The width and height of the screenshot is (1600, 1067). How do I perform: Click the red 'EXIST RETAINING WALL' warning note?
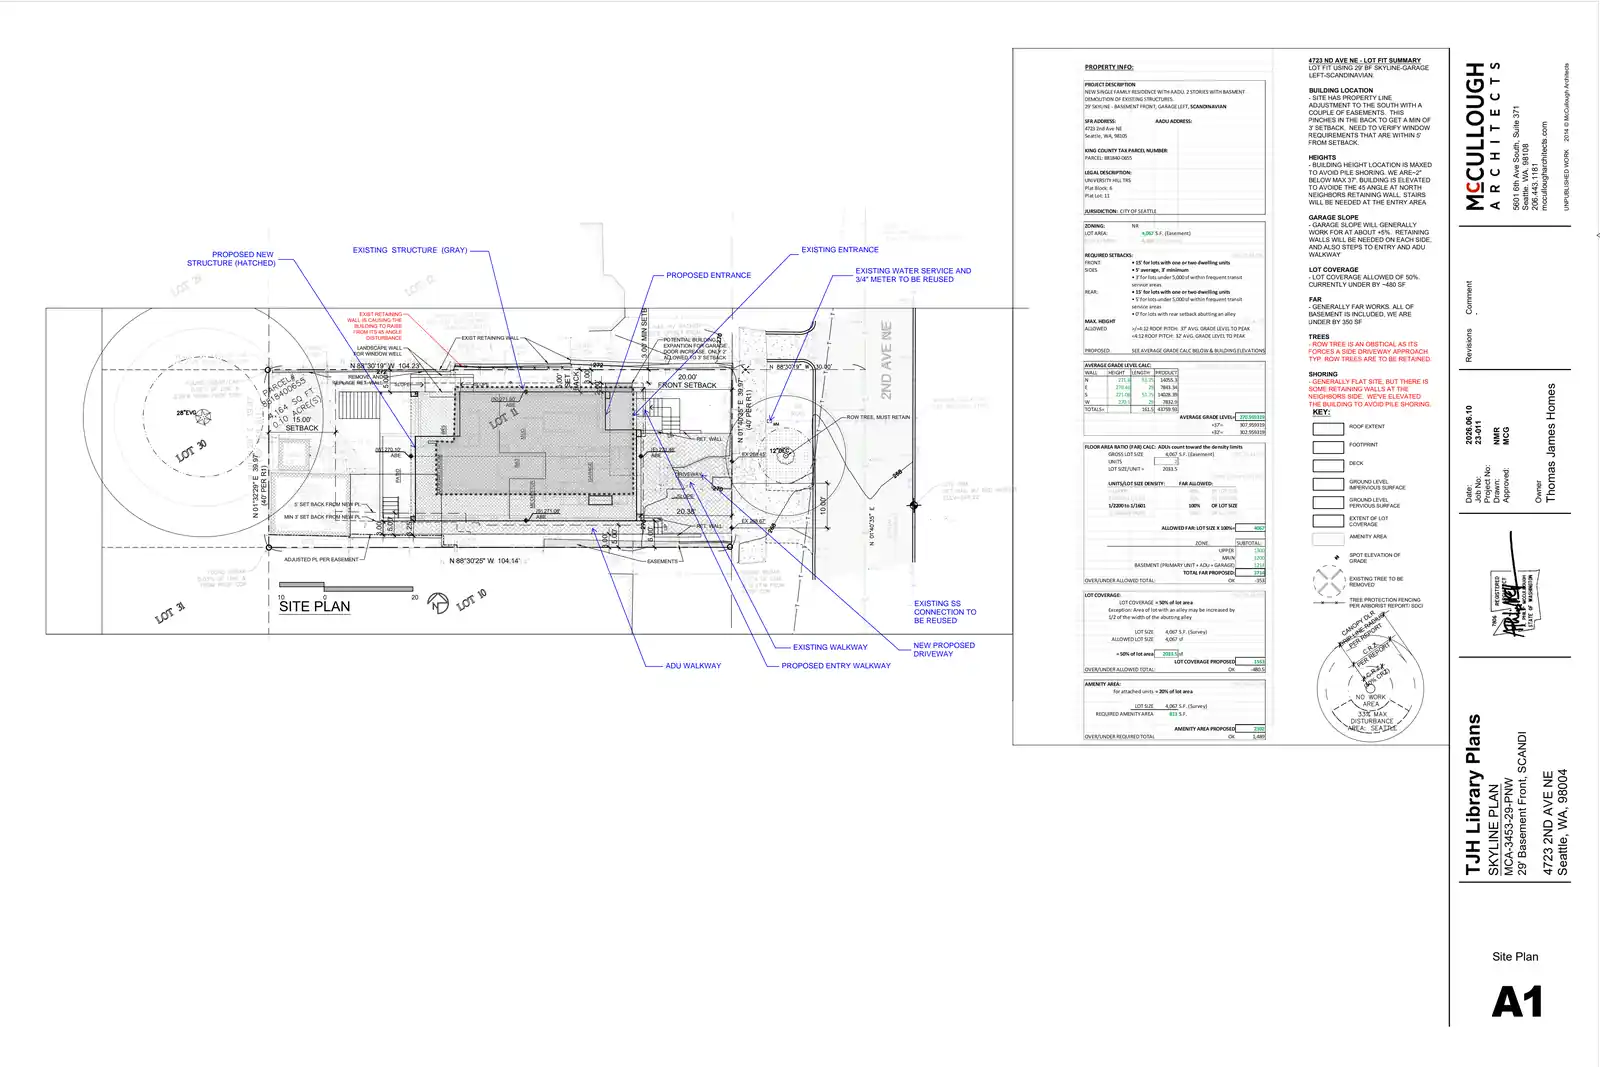click(x=377, y=326)
